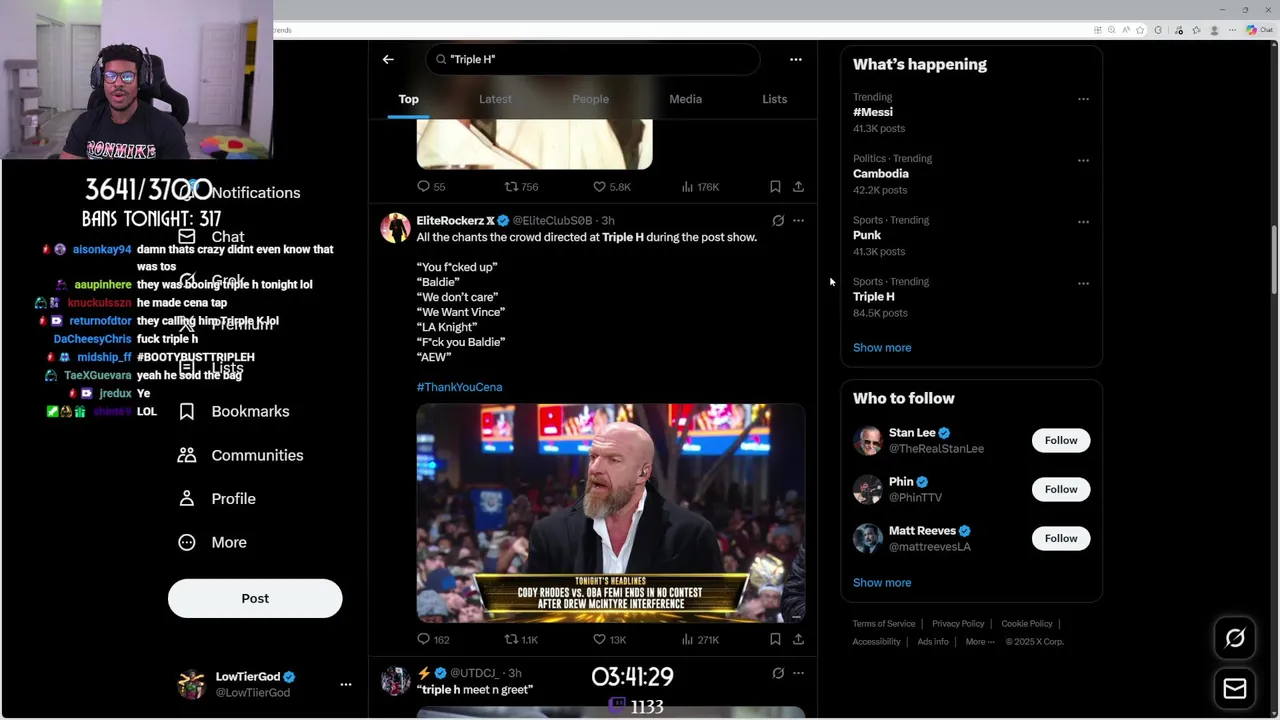The height and width of the screenshot is (720, 1280).
Task: Expand the footer More link
Action: 980,642
